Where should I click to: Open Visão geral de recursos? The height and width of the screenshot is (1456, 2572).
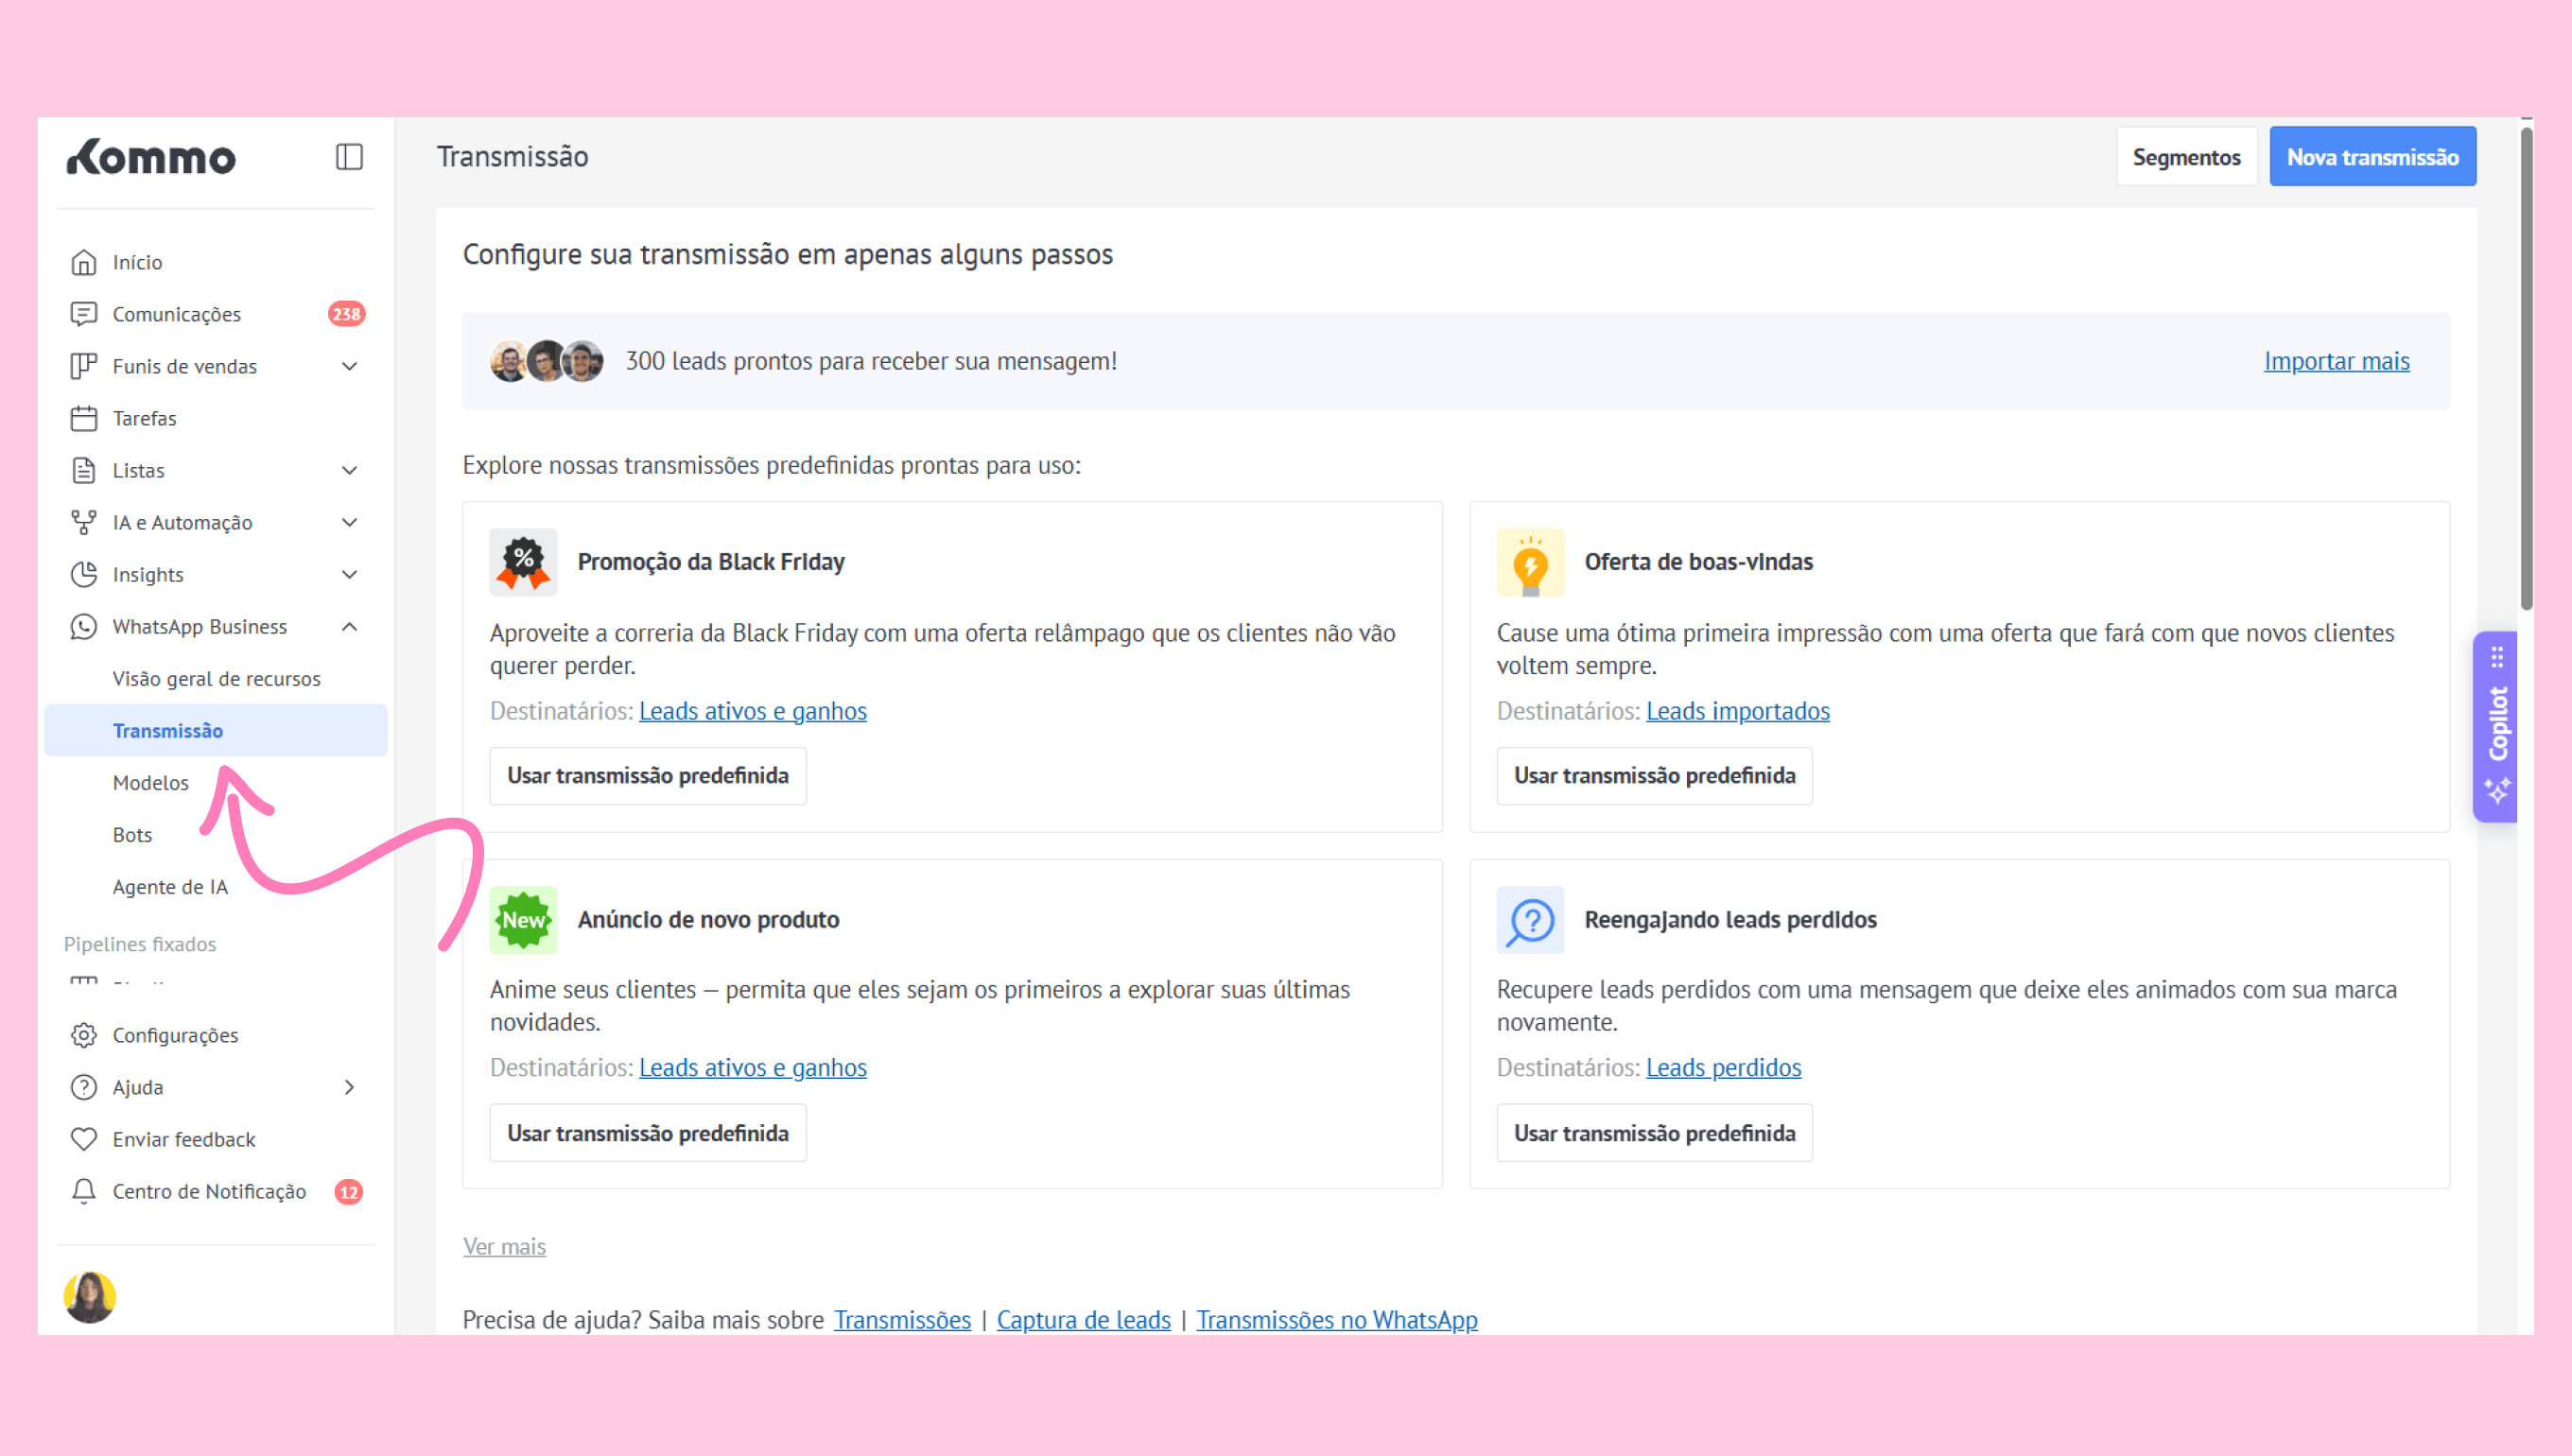216,679
